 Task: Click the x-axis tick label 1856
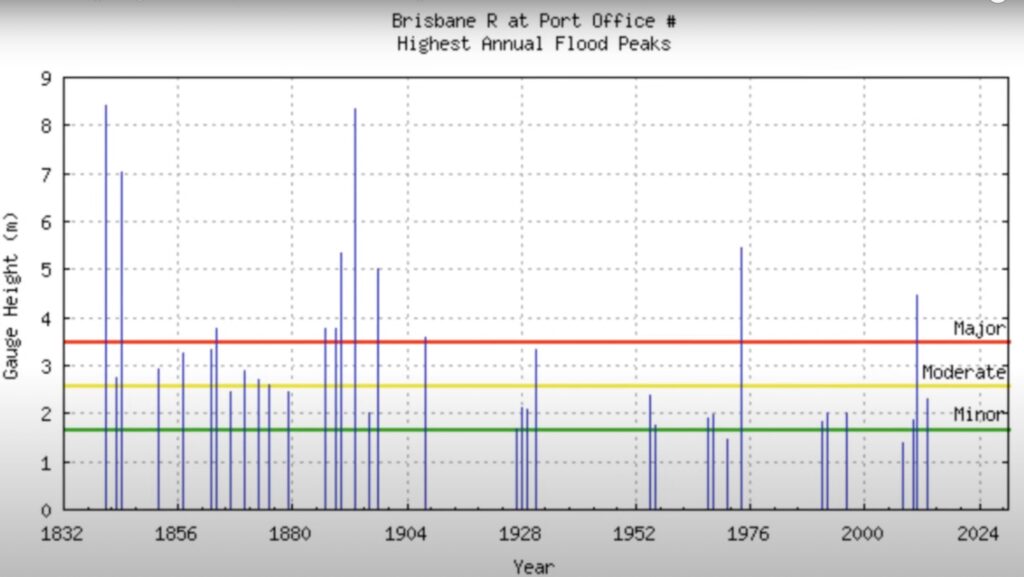click(x=176, y=534)
